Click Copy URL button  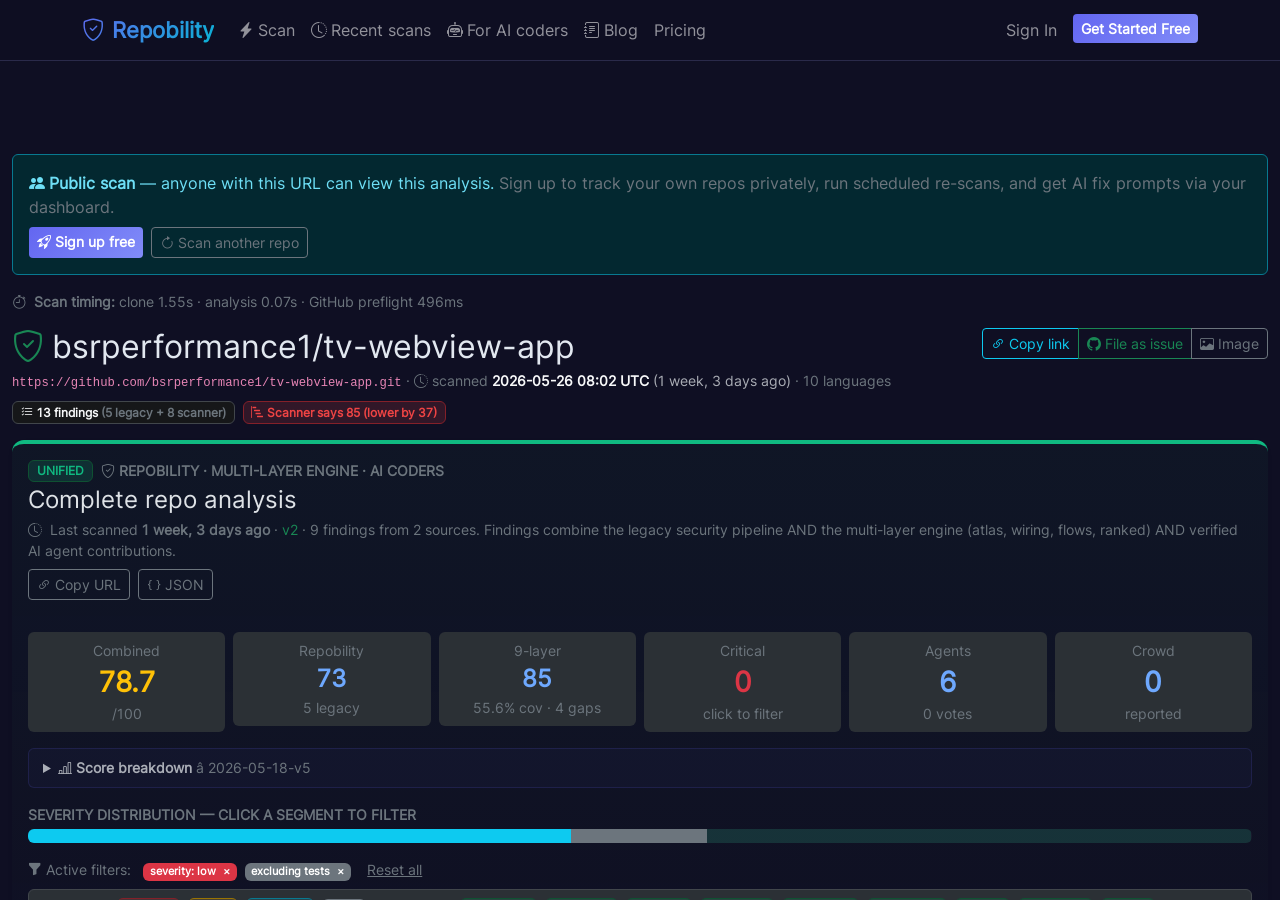tap(79, 584)
